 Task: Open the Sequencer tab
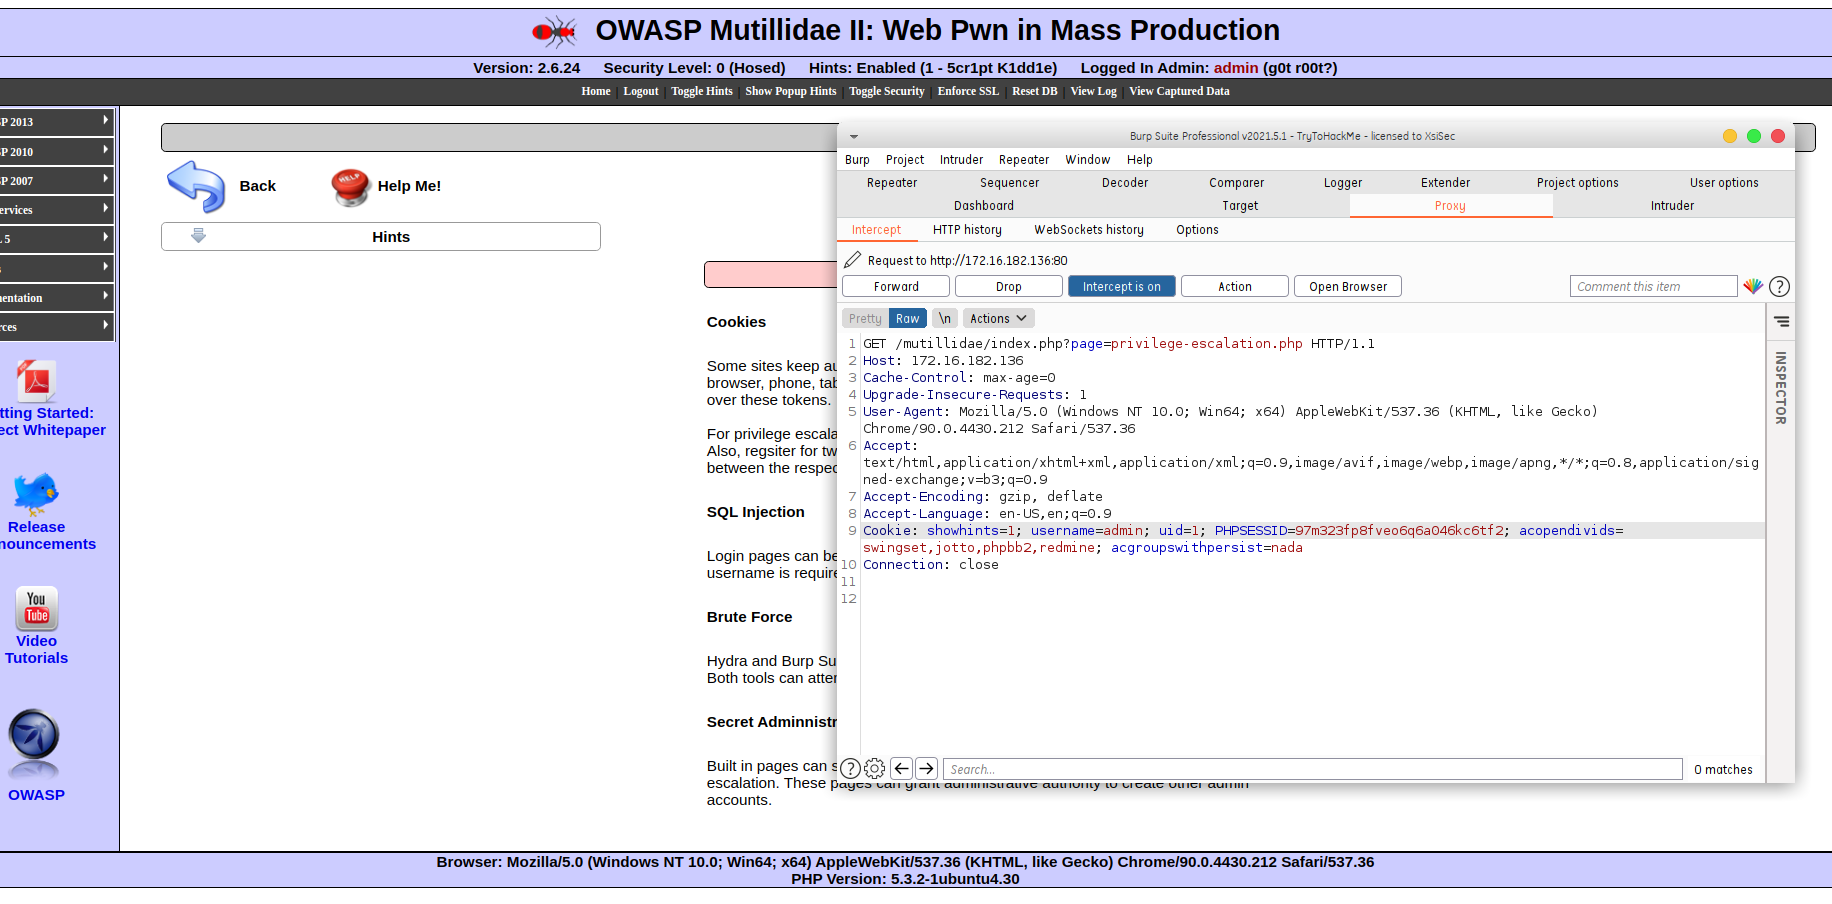[x=1009, y=183]
